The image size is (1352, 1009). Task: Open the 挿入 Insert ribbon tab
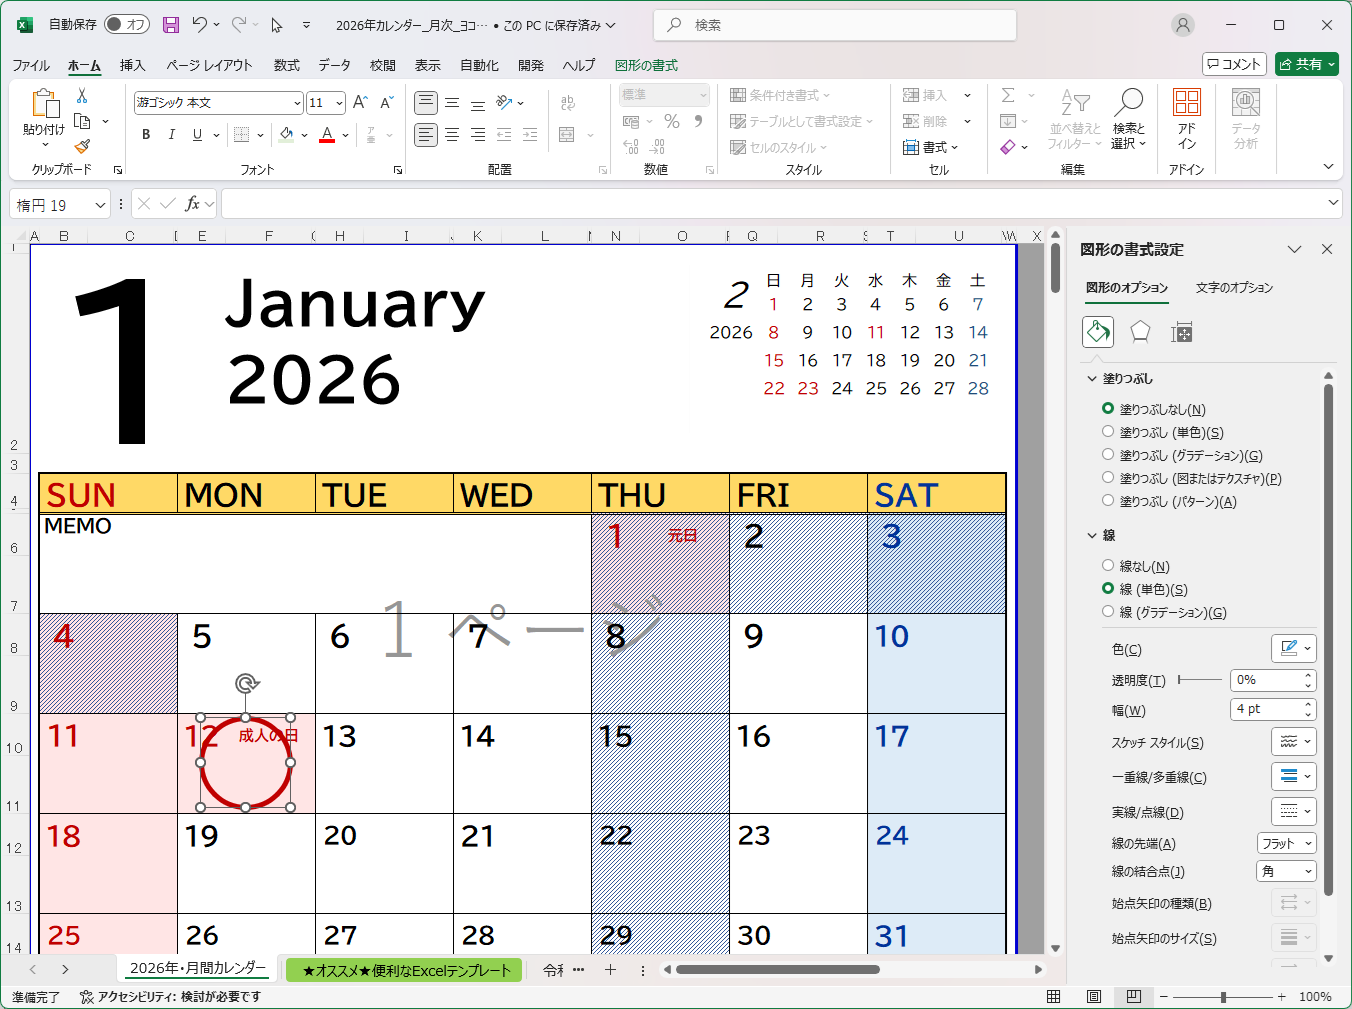click(132, 65)
